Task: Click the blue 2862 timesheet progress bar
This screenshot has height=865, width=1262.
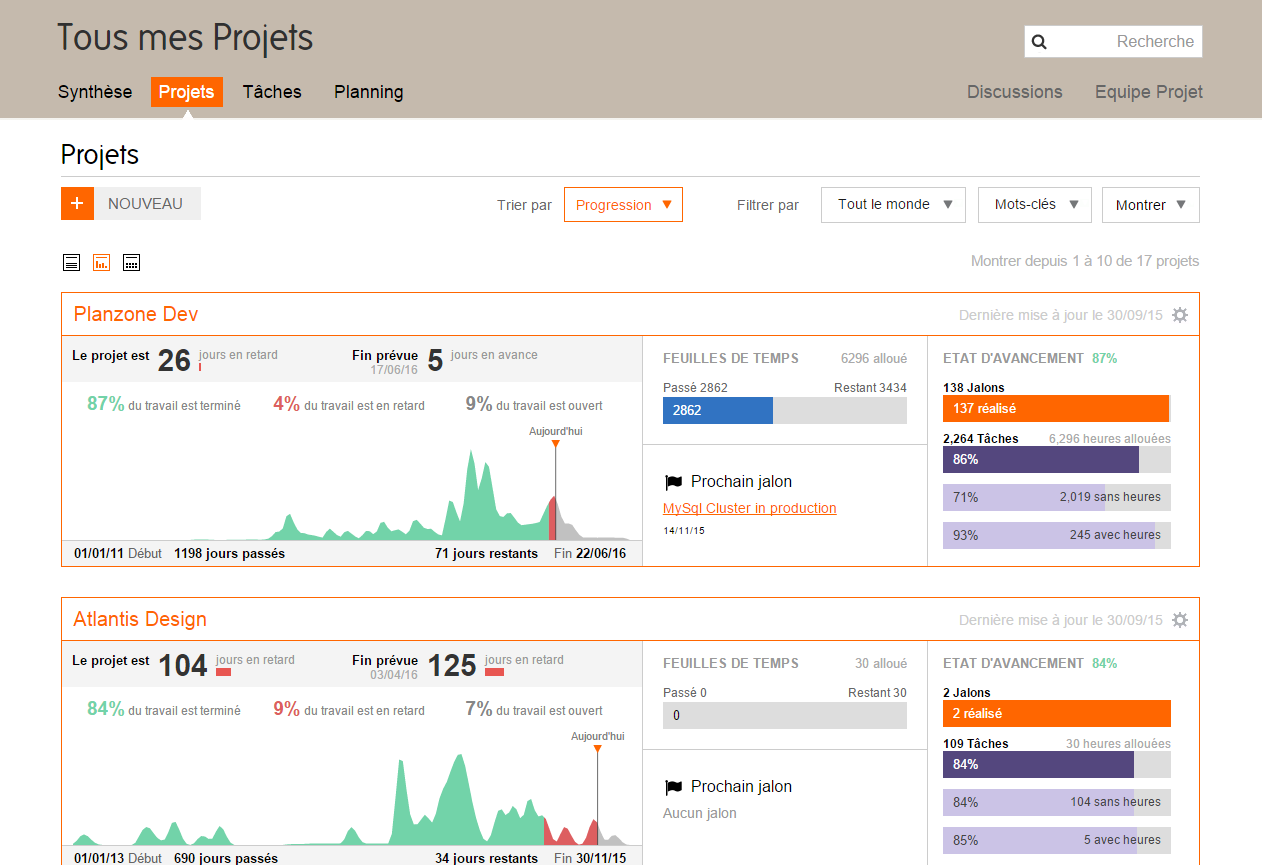Action: (718, 410)
